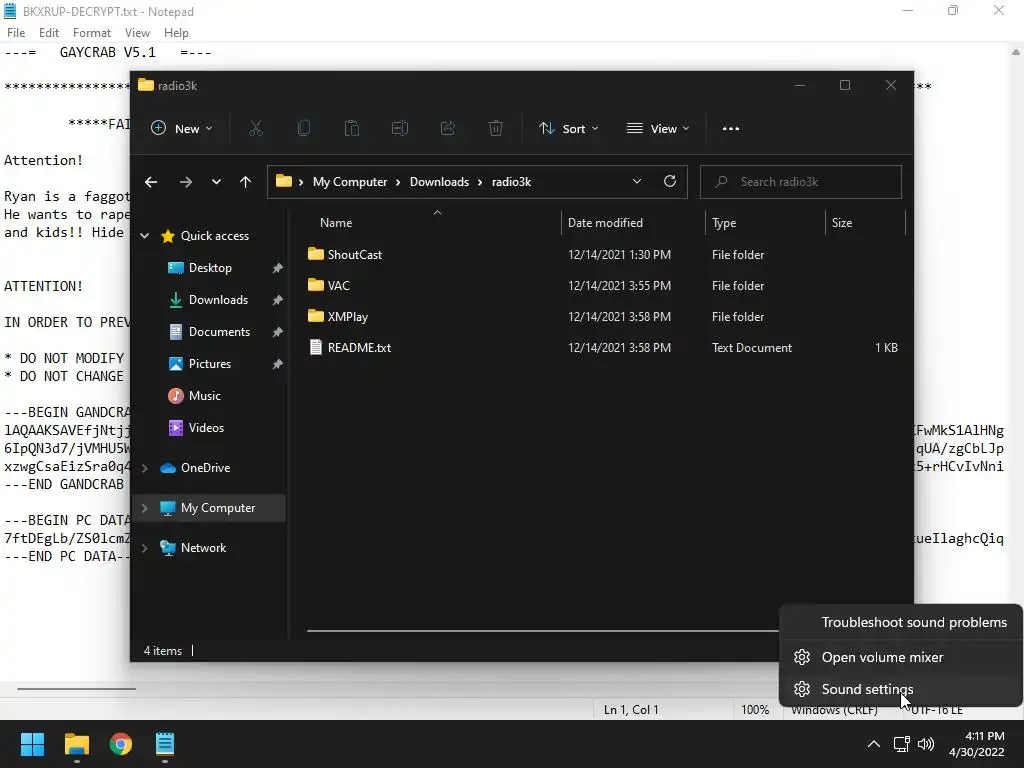Unpin Desktop using its pin icon
The image size is (1024, 768).
[x=277, y=268]
